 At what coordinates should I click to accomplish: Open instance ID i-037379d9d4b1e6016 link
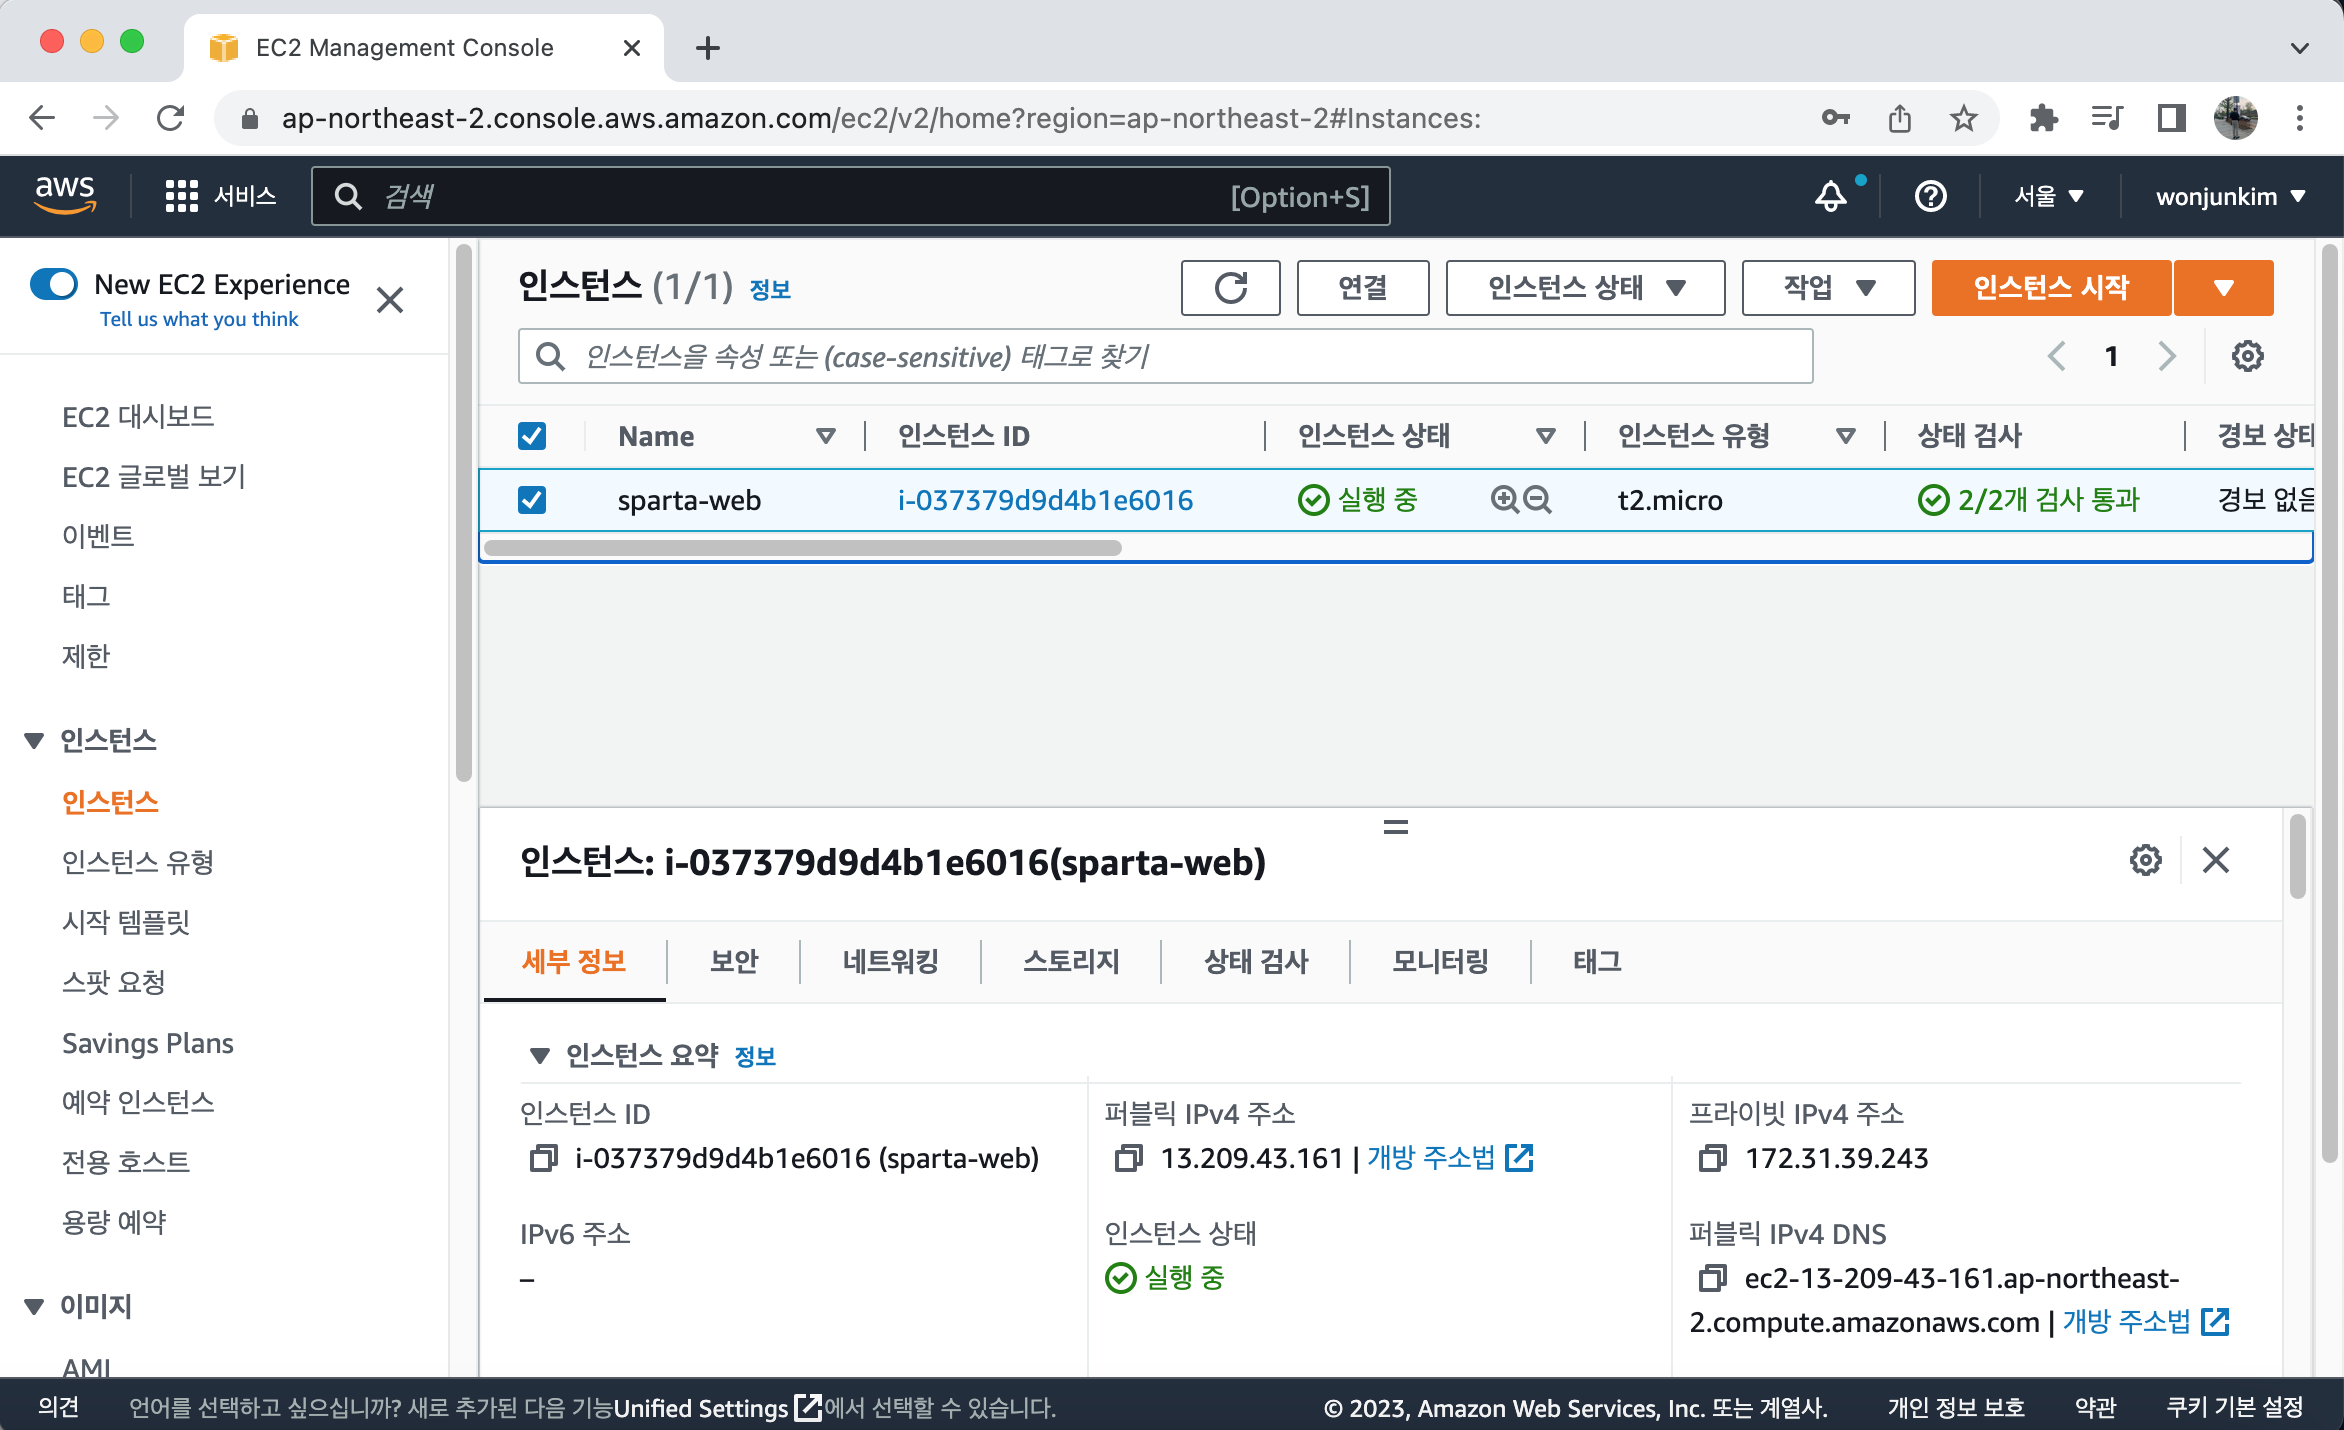(x=1045, y=499)
